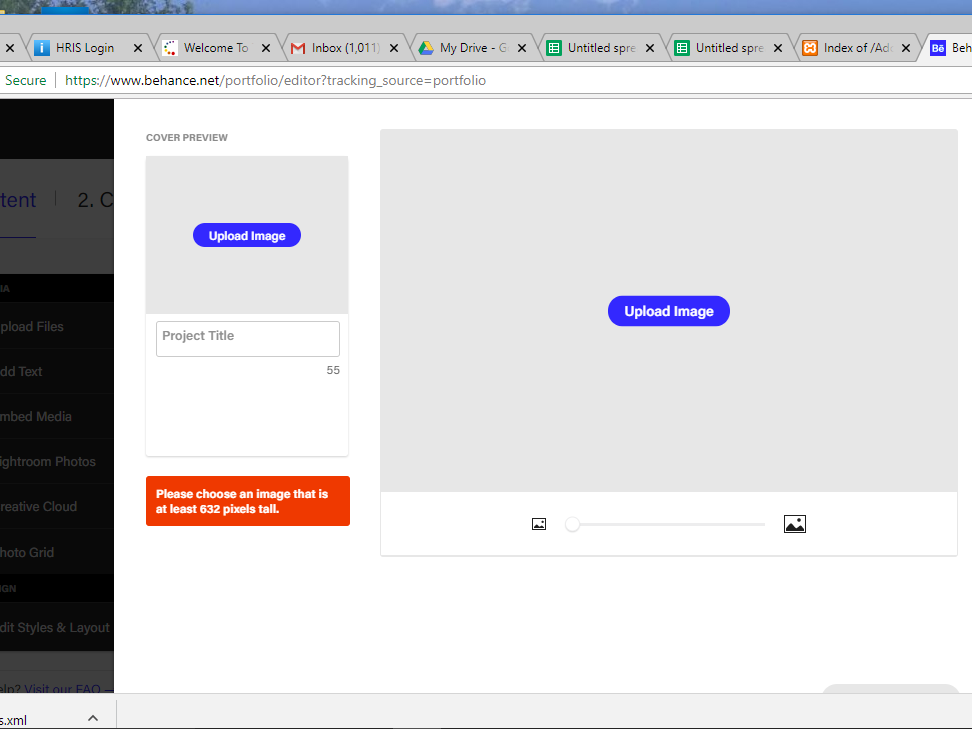Click the HRIS Login tab favicon
Image resolution: width=972 pixels, height=729 pixels.
(x=42, y=48)
